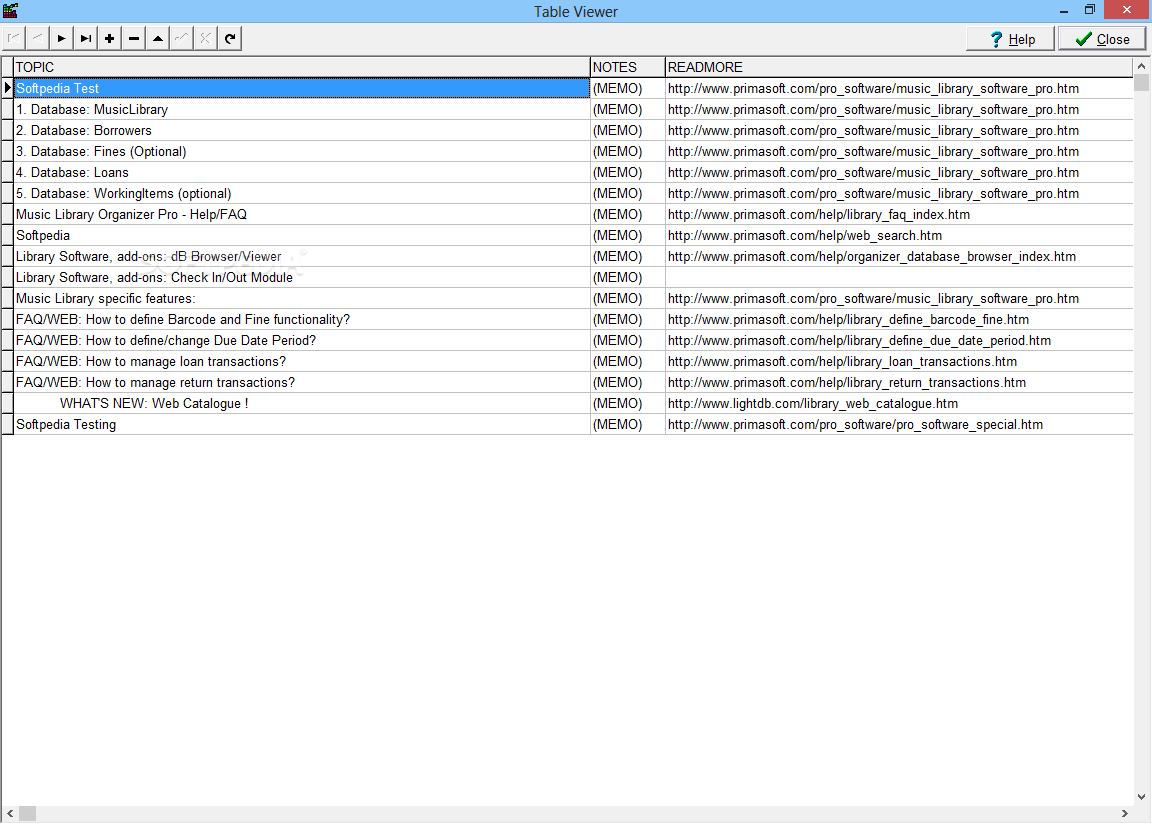Delete current record with minus icon

[134, 38]
